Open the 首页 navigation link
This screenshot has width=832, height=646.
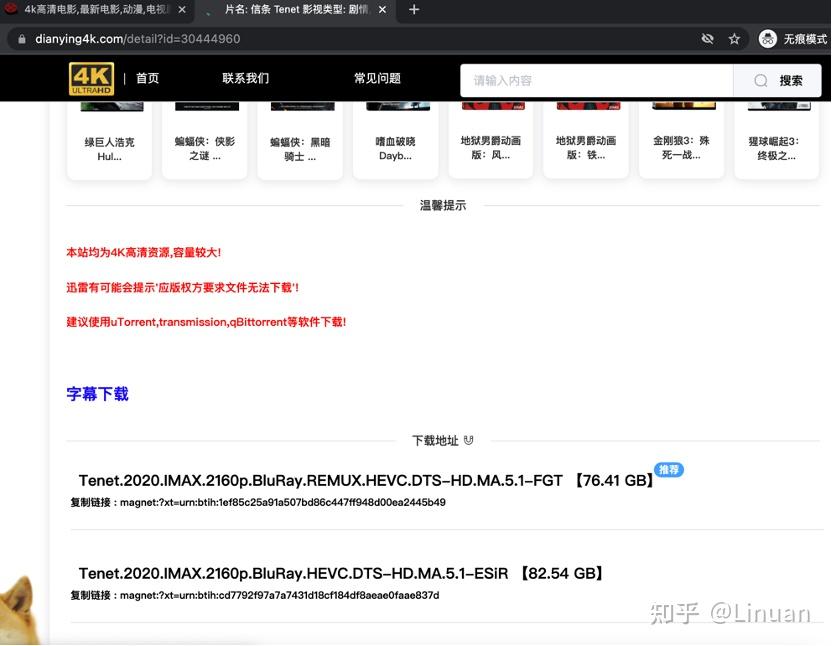148,79
